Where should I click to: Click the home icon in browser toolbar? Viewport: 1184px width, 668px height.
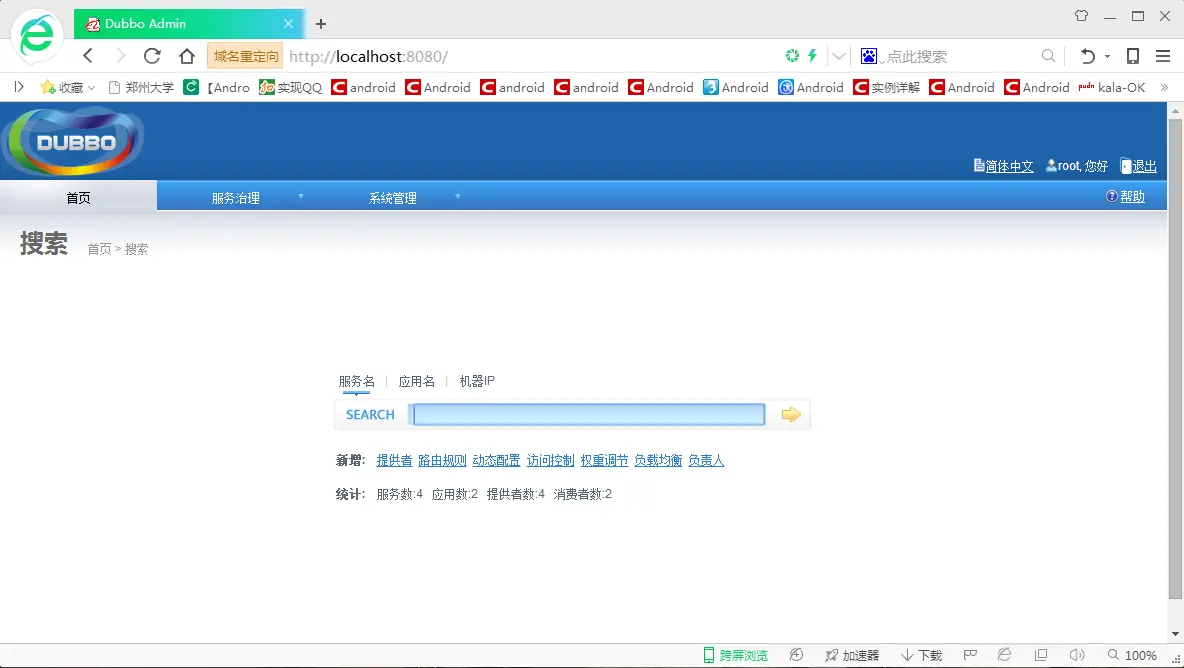[187, 56]
